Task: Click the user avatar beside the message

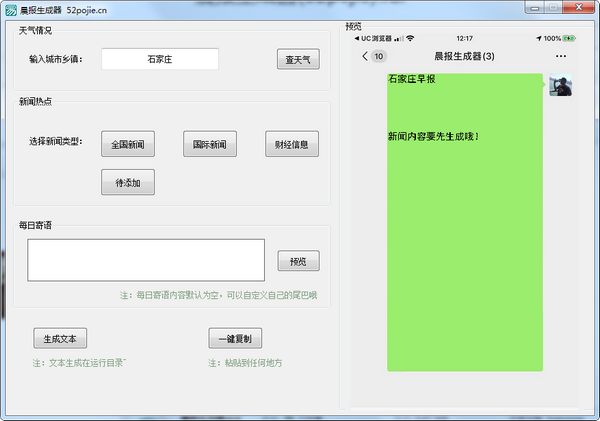Action: click(560, 85)
